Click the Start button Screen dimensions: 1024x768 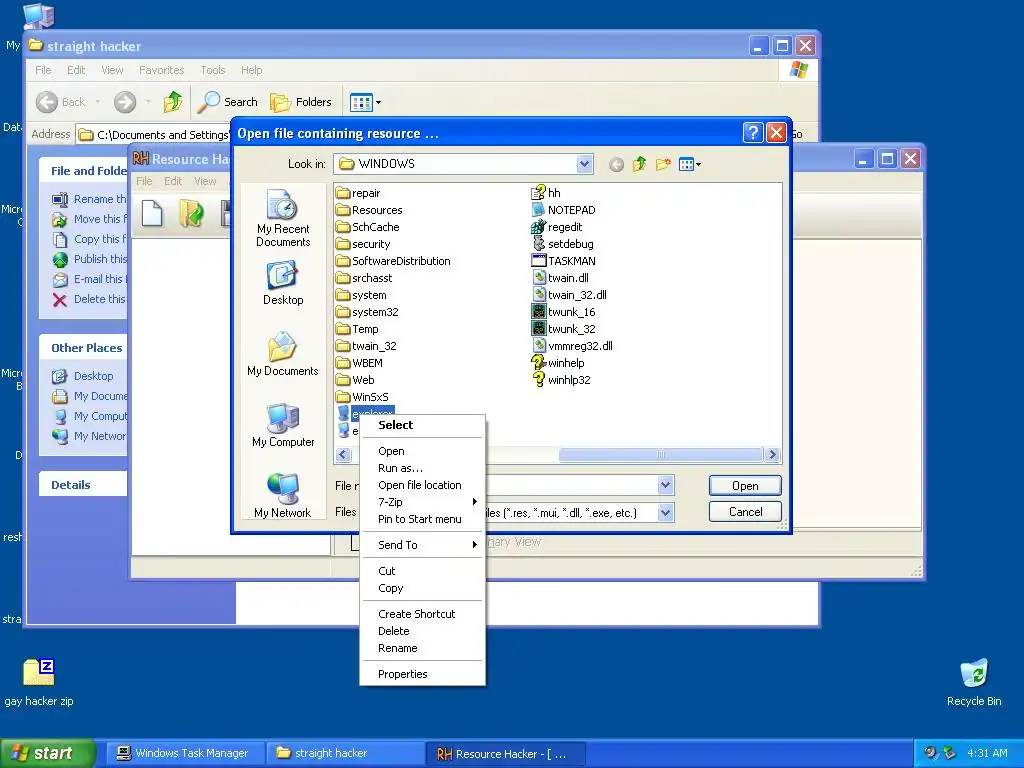pos(46,753)
